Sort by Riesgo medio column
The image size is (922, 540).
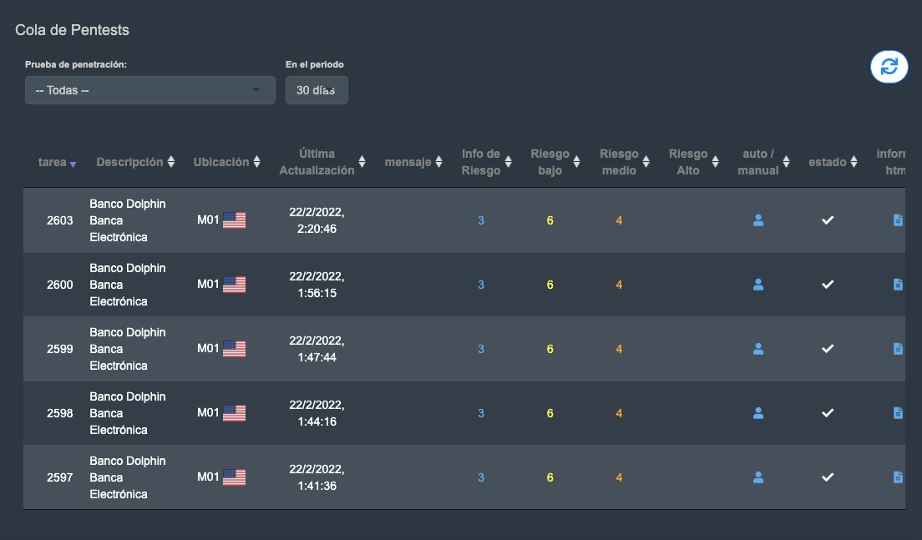(624, 162)
